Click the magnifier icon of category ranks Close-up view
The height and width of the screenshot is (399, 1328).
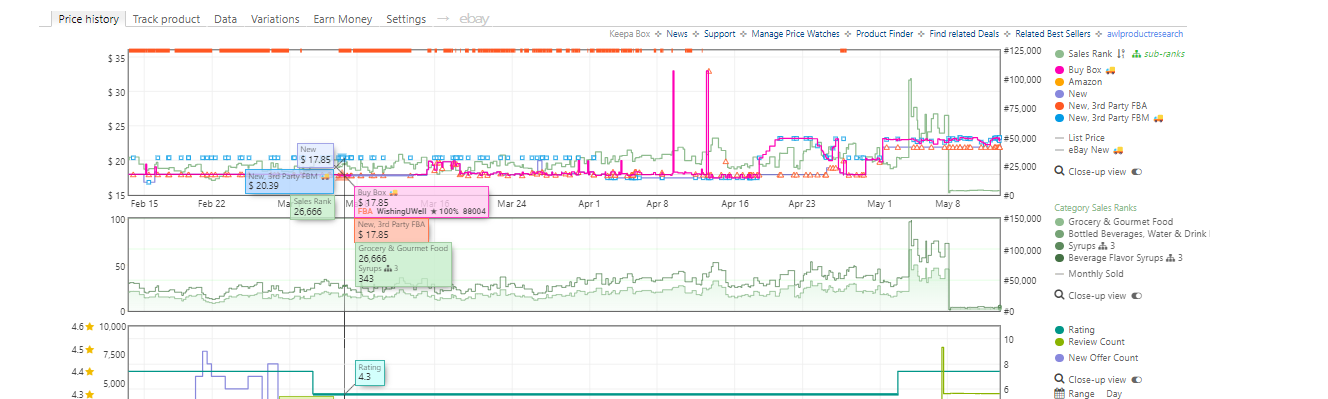click(x=1060, y=295)
